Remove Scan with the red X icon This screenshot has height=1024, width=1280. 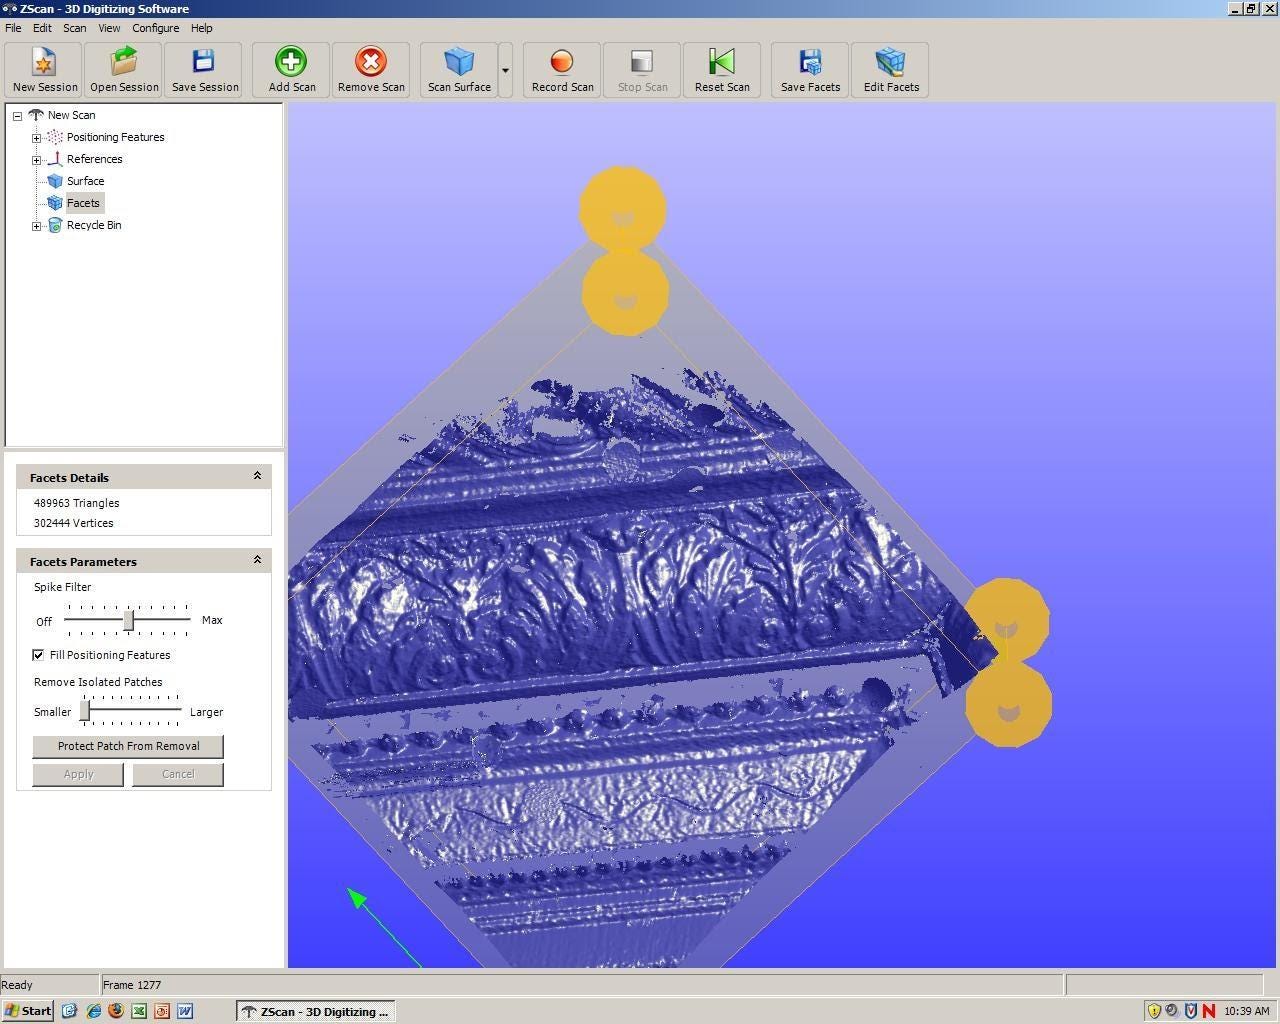[371, 70]
